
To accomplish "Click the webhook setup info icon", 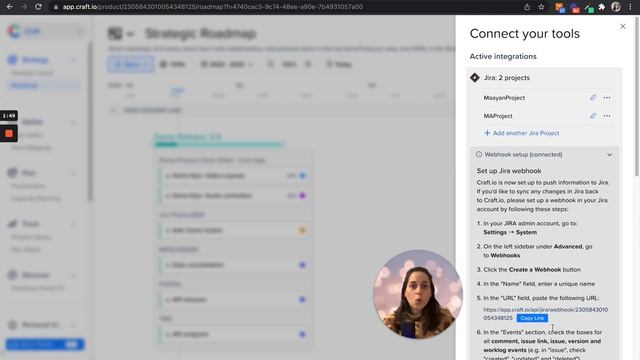I will [x=479, y=154].
